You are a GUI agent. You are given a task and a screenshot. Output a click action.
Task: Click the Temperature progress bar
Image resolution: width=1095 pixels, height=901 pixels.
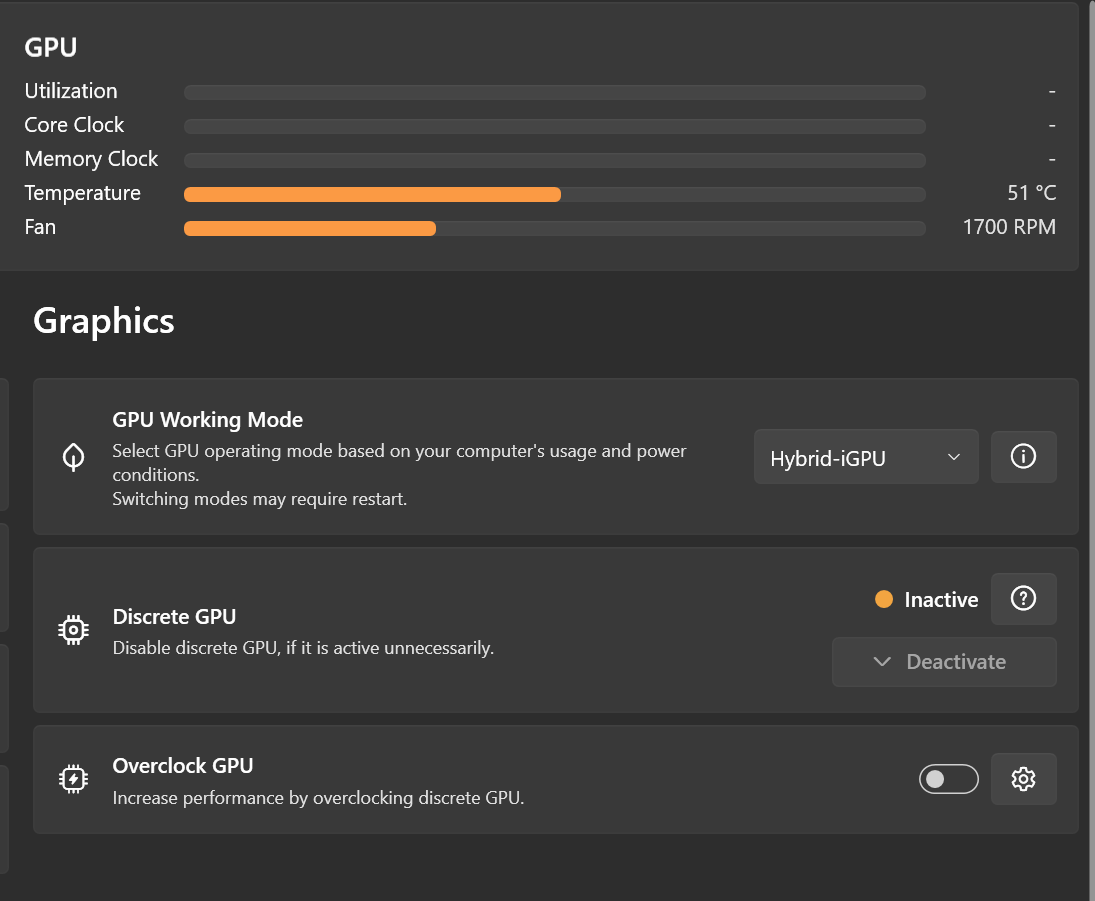pyautogui.click(x=554, y=193)
